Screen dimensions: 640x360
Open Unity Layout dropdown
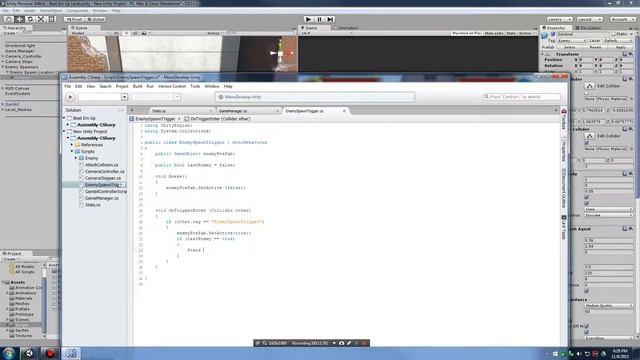pyautogui.click(x=589, y=19)
